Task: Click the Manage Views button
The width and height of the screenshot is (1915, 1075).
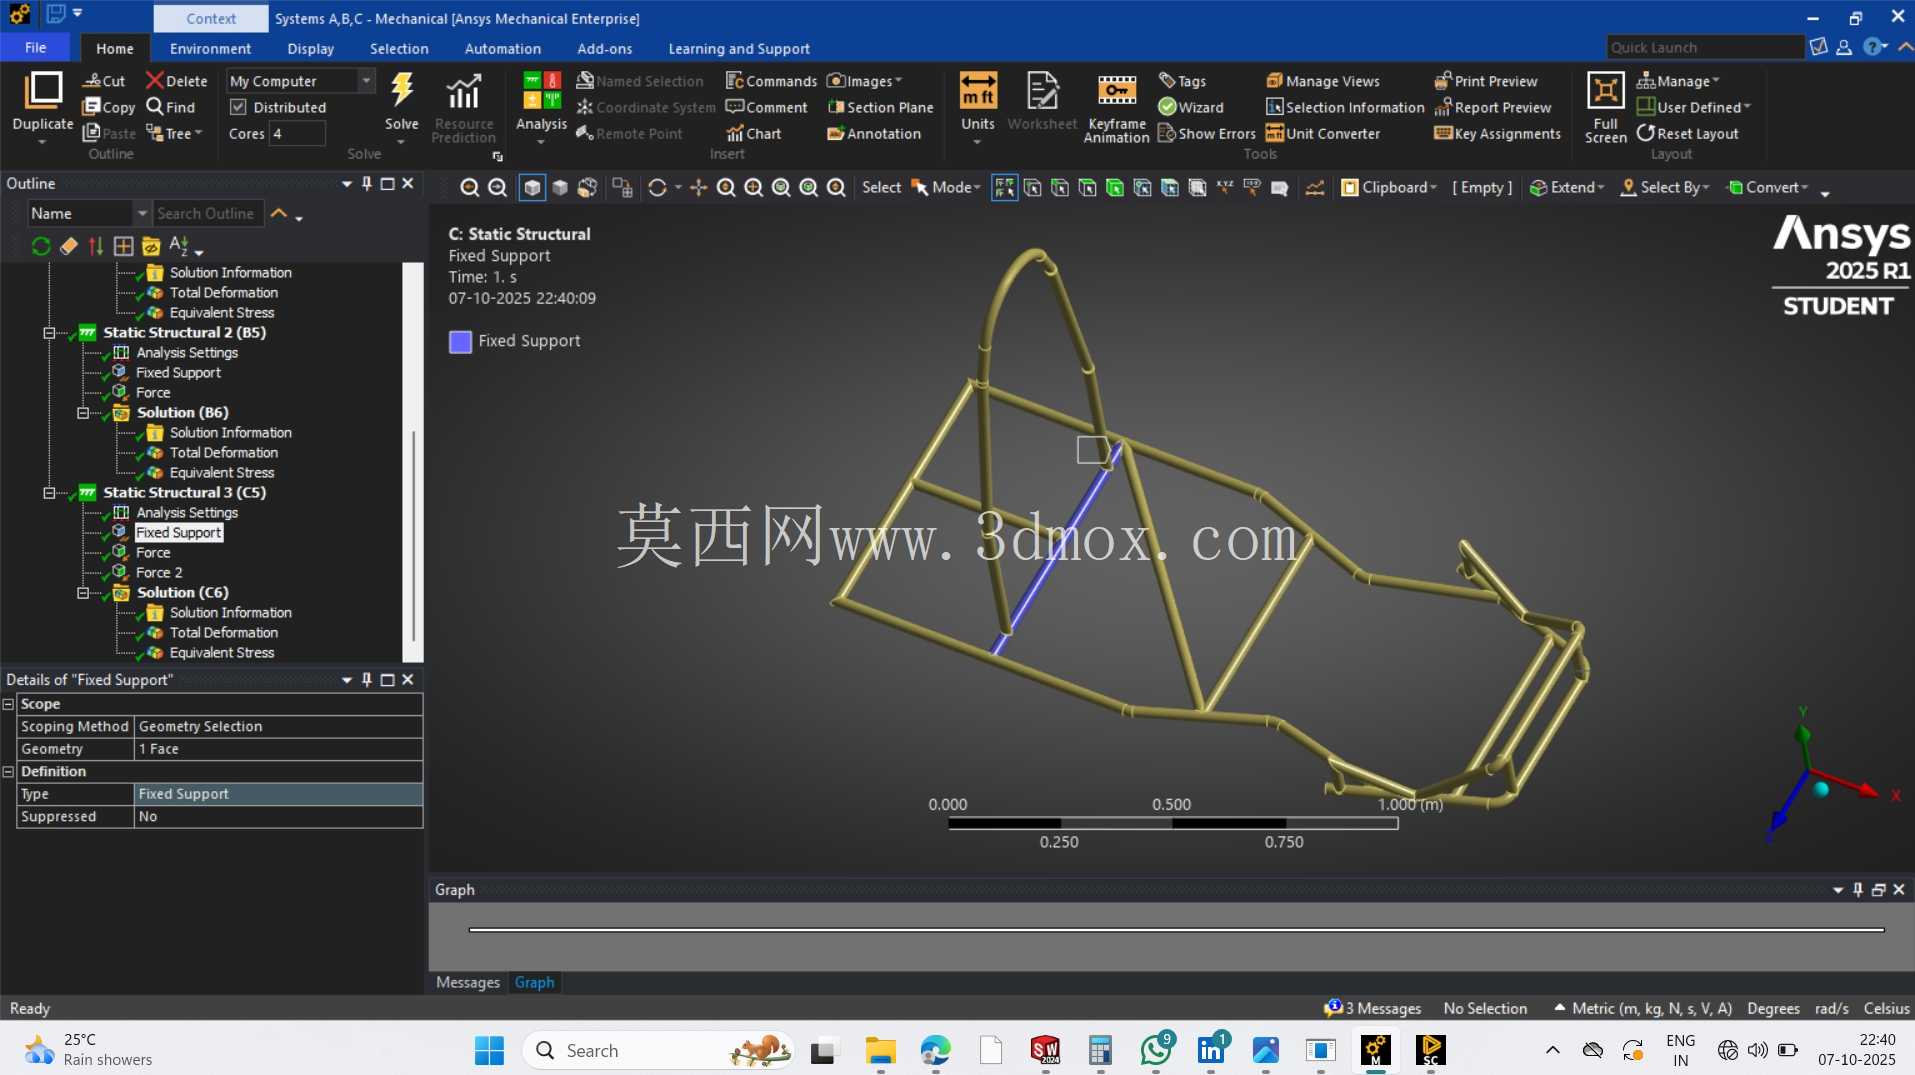Action: coord(1322,81)
